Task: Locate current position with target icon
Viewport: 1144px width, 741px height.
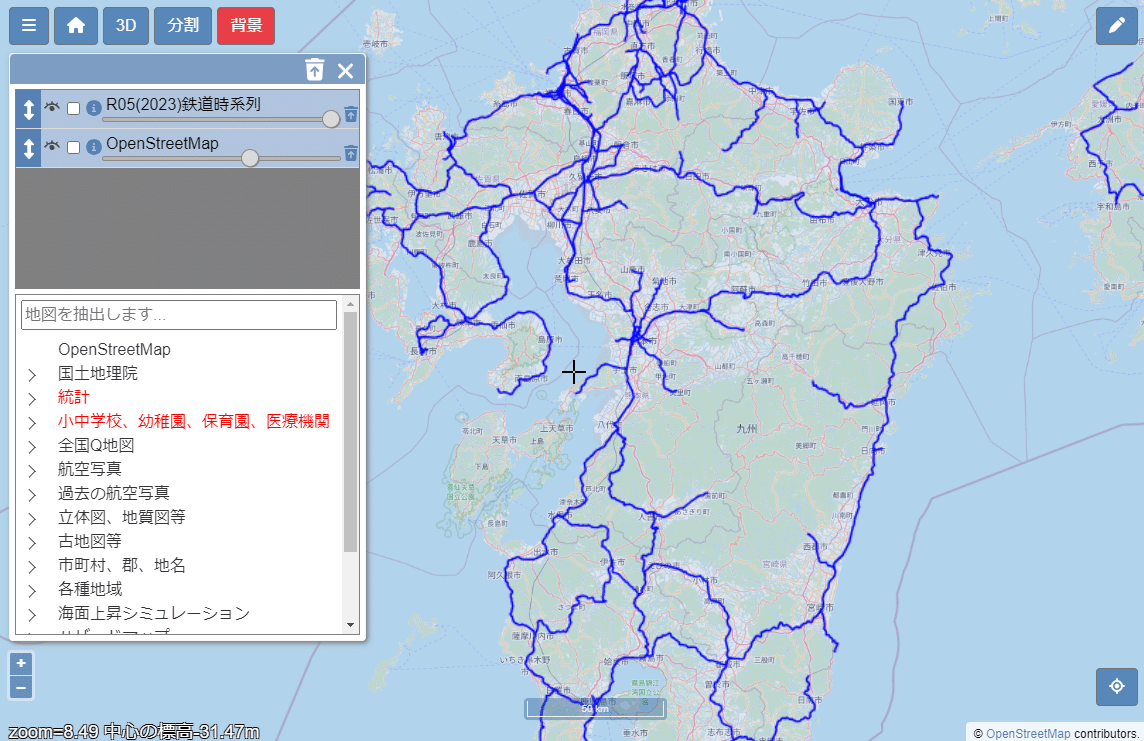Action: tap(1116, 686)
